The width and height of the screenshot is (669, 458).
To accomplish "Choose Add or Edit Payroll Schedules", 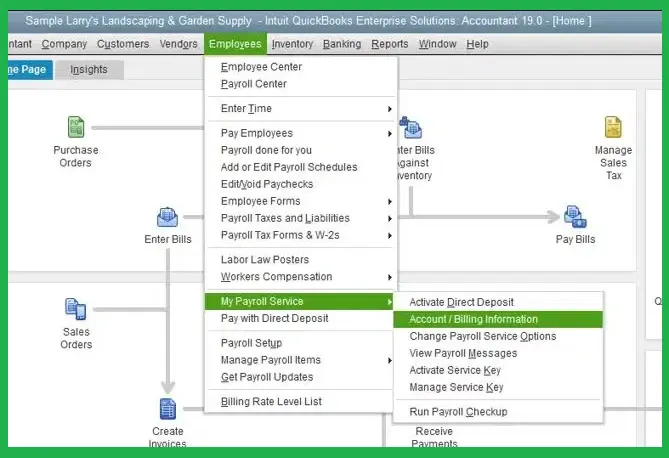I will (x=301, y=167).
